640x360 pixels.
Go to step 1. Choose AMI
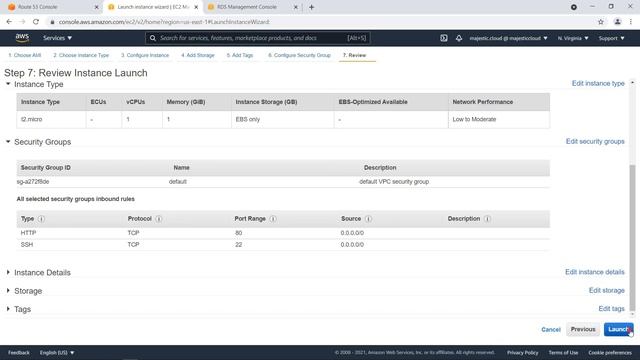pos(24,55)
